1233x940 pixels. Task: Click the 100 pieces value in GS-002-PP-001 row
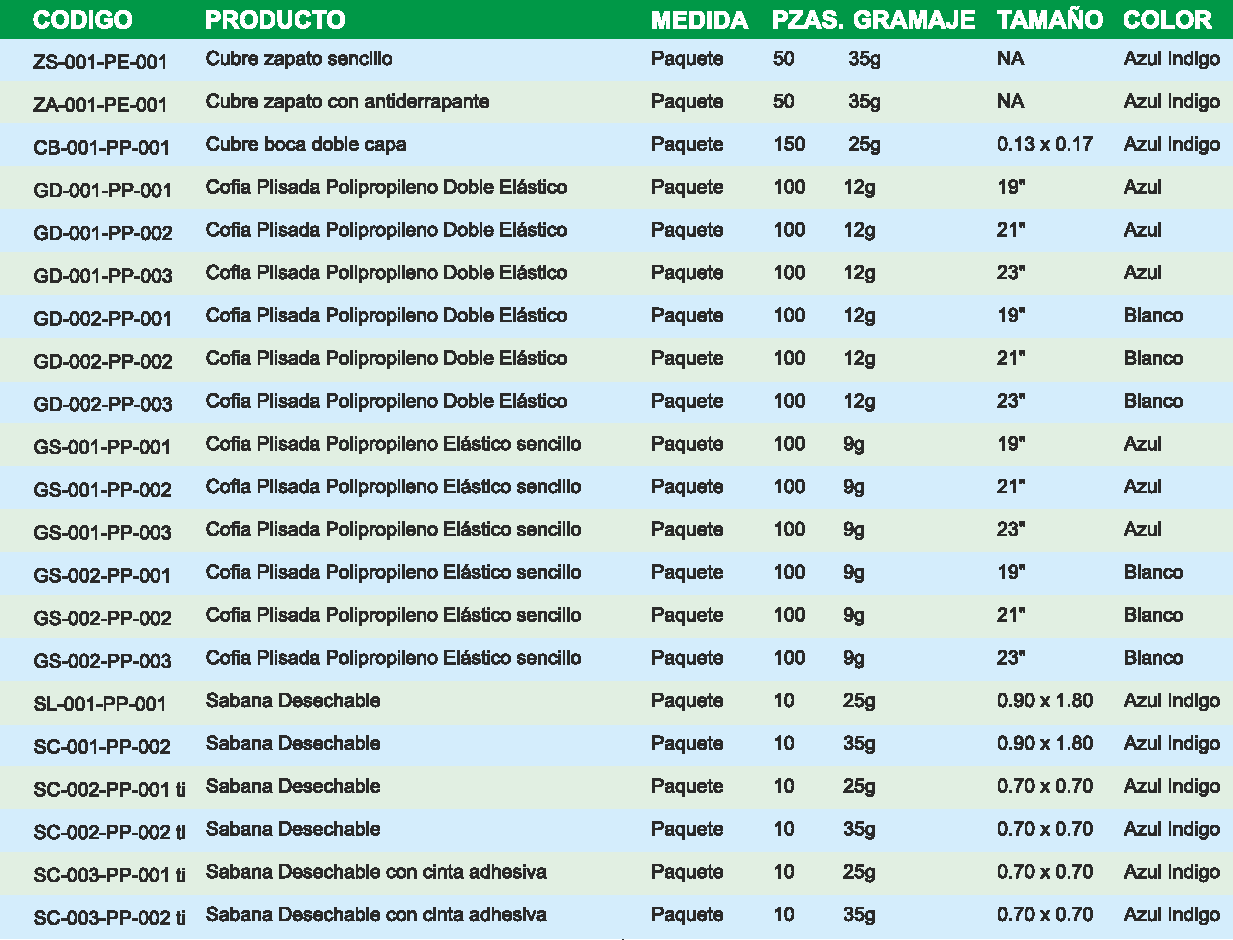pos(789,573)
